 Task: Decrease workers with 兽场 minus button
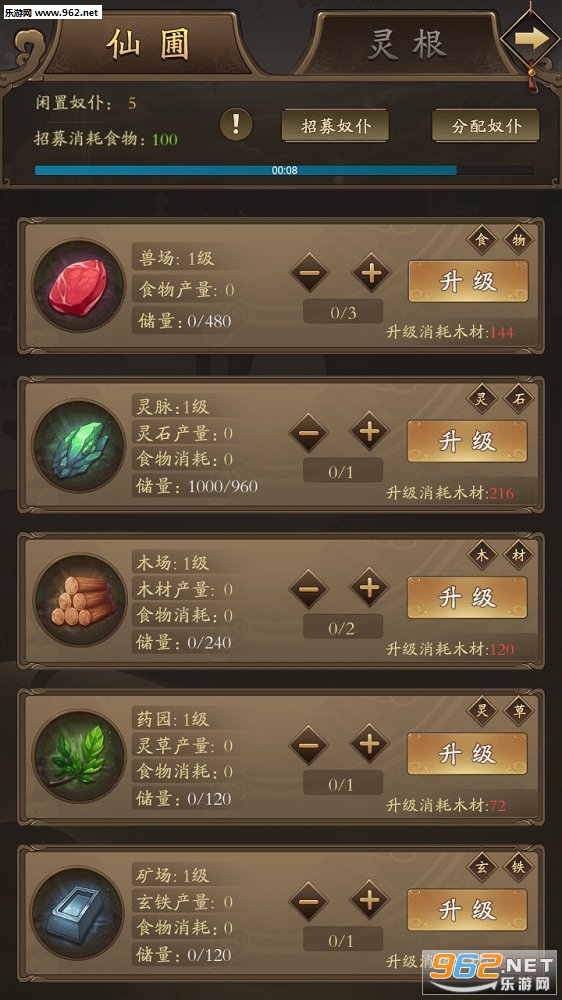tap(309, 272)
